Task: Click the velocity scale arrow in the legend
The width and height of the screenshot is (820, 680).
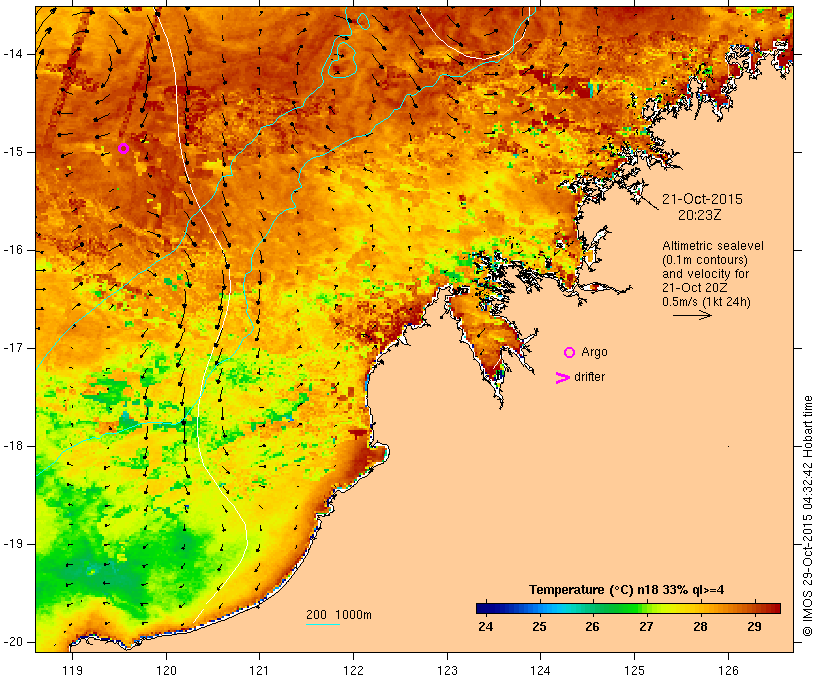Action: pyautogui.click(x=692, y=315)
